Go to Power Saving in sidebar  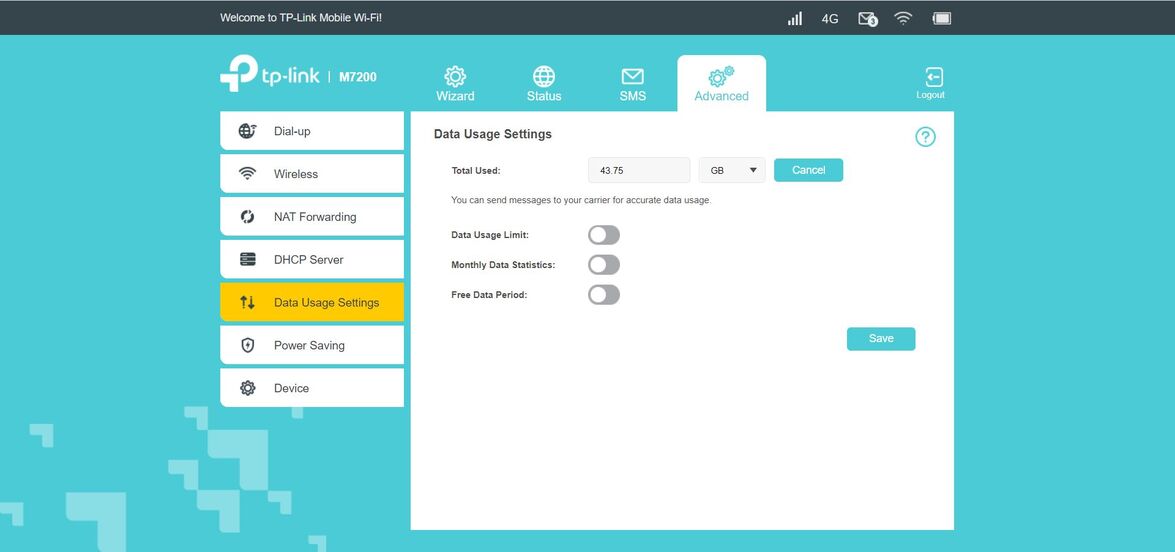(x=312, y=345)
